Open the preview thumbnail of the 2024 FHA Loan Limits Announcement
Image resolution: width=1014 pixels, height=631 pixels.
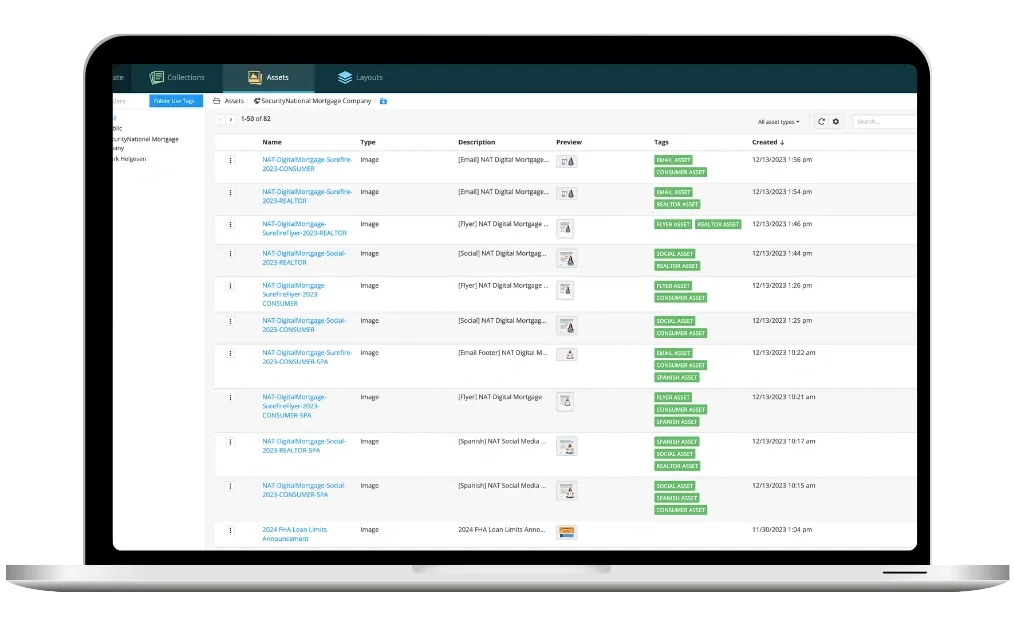[566, 532]
